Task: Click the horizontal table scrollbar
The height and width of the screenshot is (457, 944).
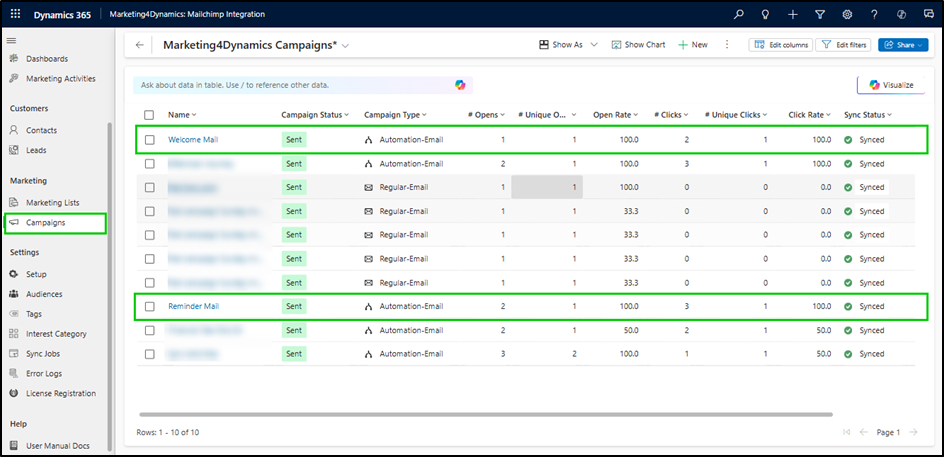Action: tap(486, 414)
